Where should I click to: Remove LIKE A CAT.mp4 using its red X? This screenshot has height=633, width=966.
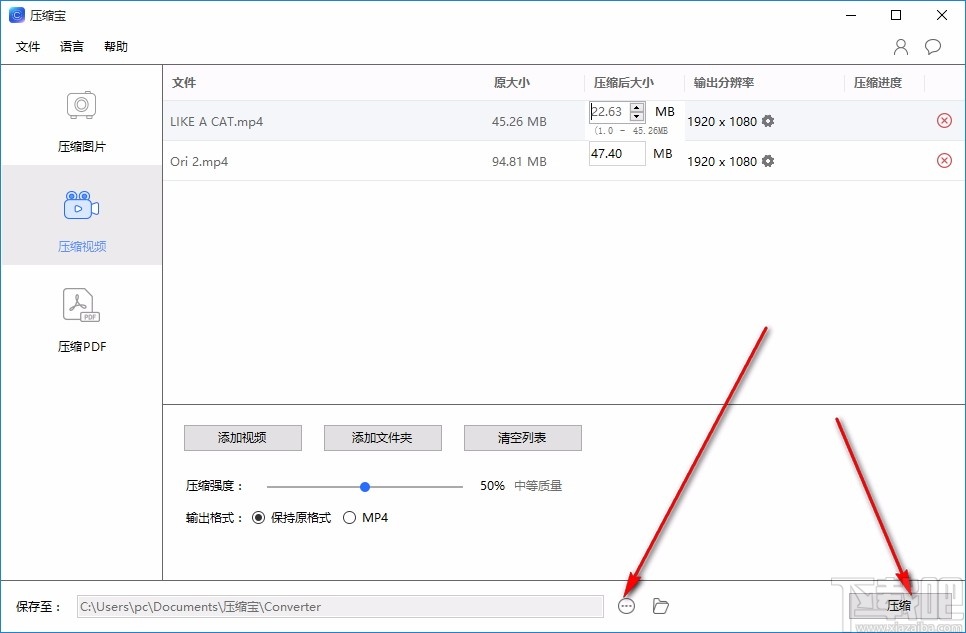tap(944, 120)
